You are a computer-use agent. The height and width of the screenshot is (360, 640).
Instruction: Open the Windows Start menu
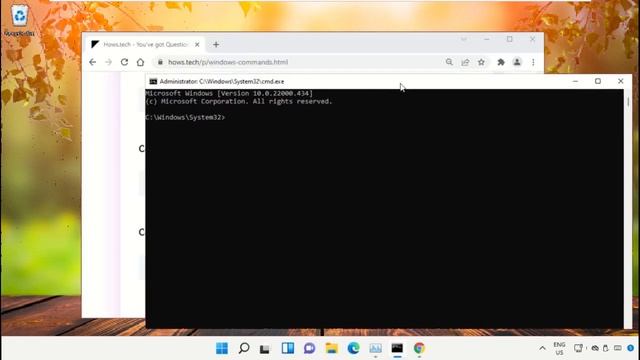tap(222, 348)
